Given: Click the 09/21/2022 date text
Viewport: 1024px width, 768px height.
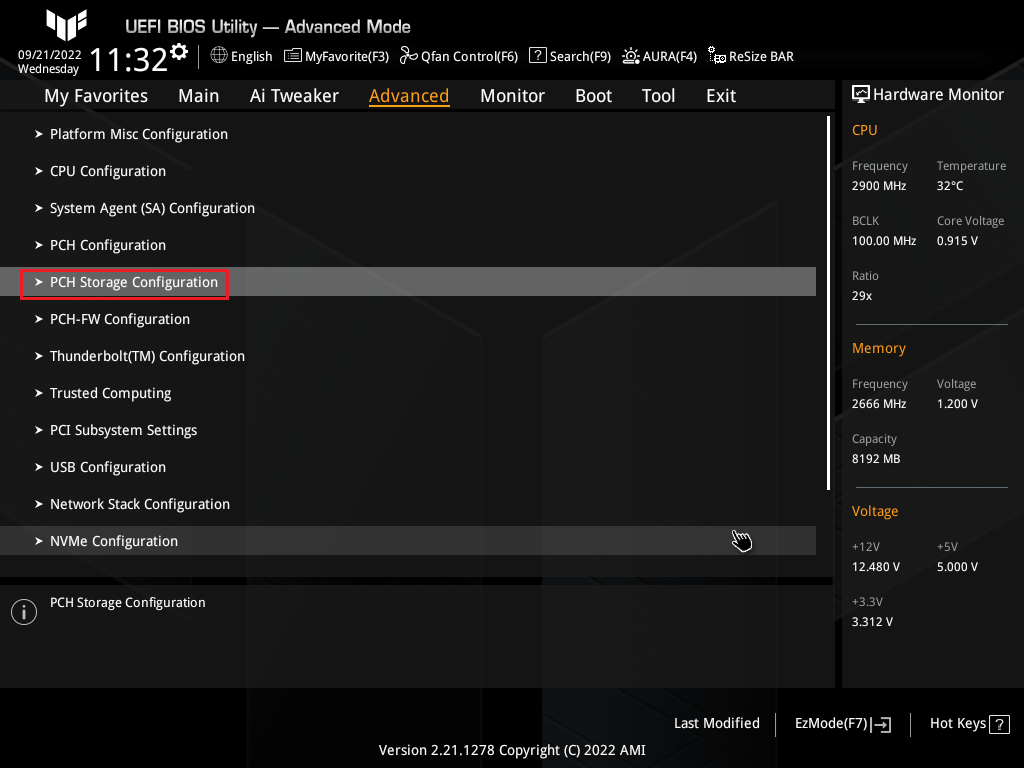Looking at the screenshot, I should [50, 55].
